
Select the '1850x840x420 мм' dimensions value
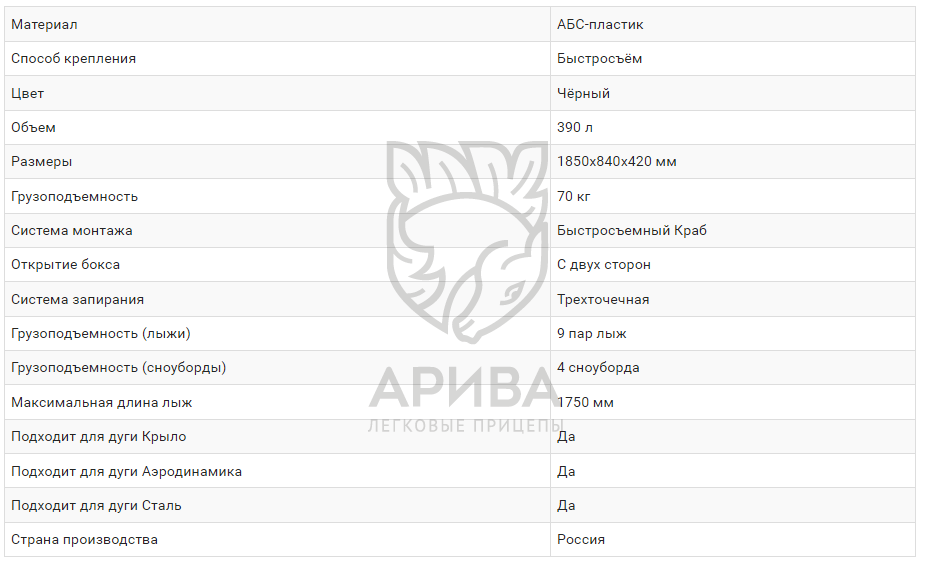pyautogui.click(x=616, y=161)
